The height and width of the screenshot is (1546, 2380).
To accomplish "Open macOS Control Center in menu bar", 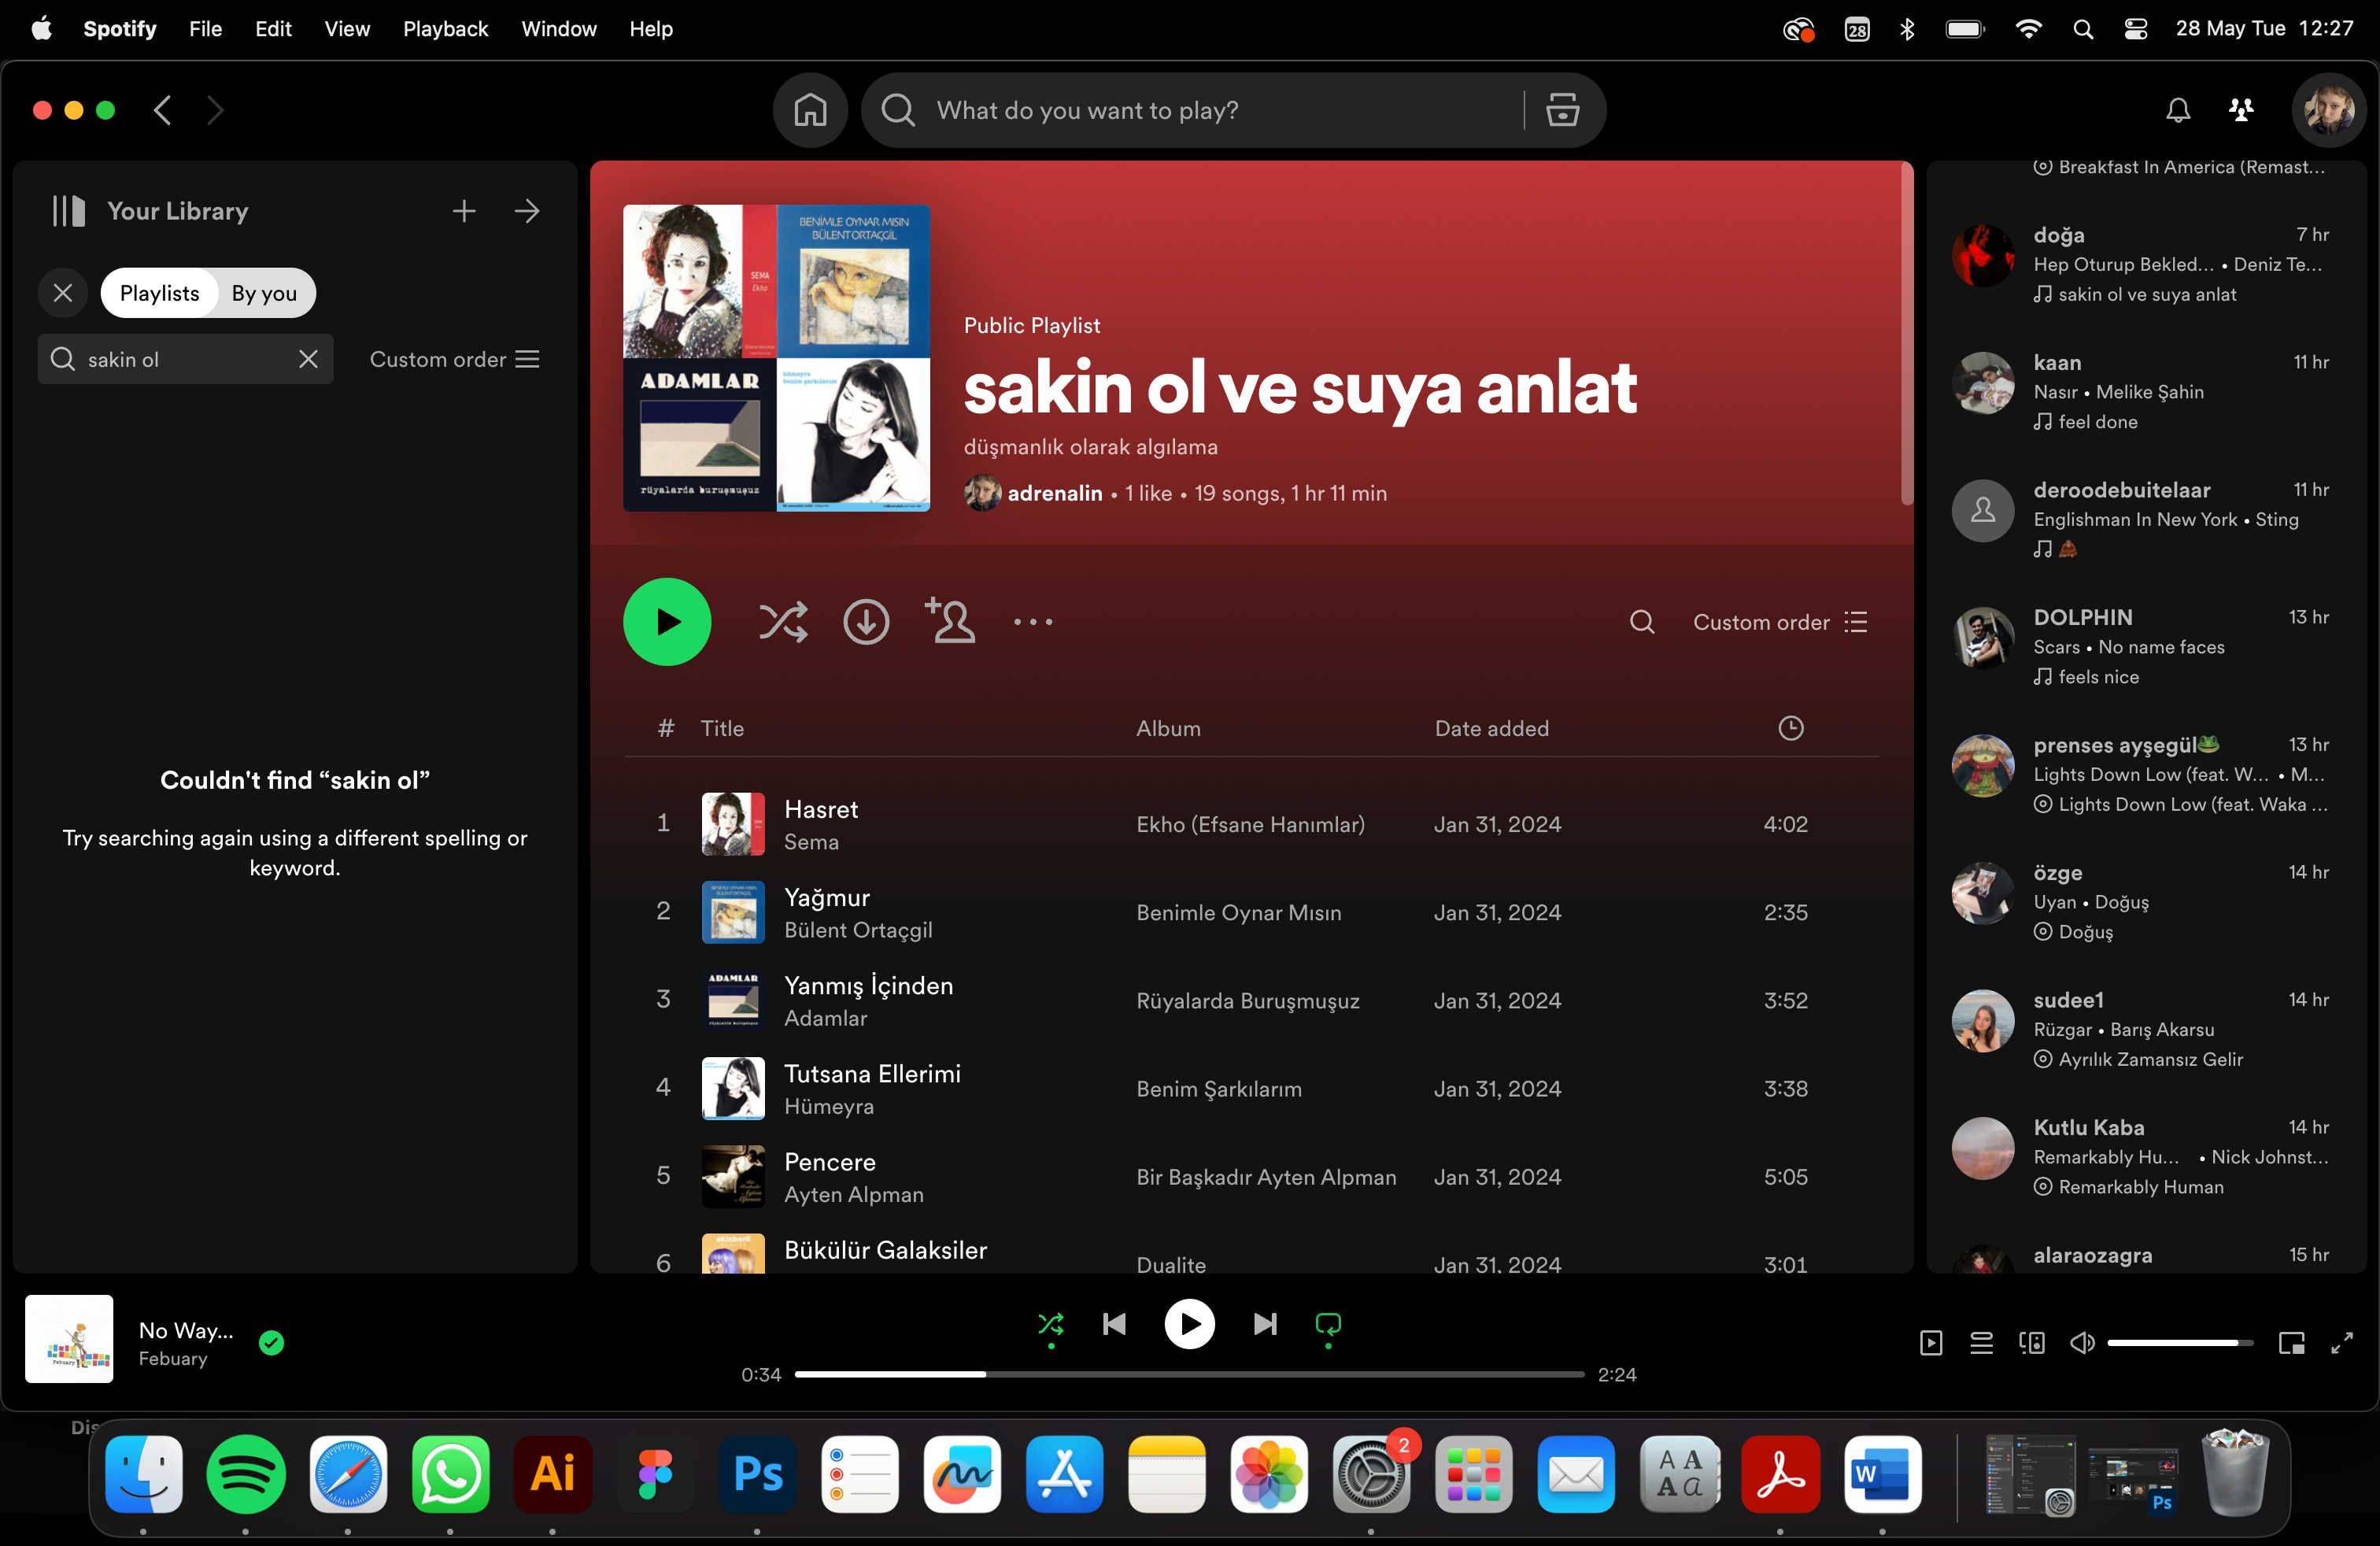I will click(2136, 29).
